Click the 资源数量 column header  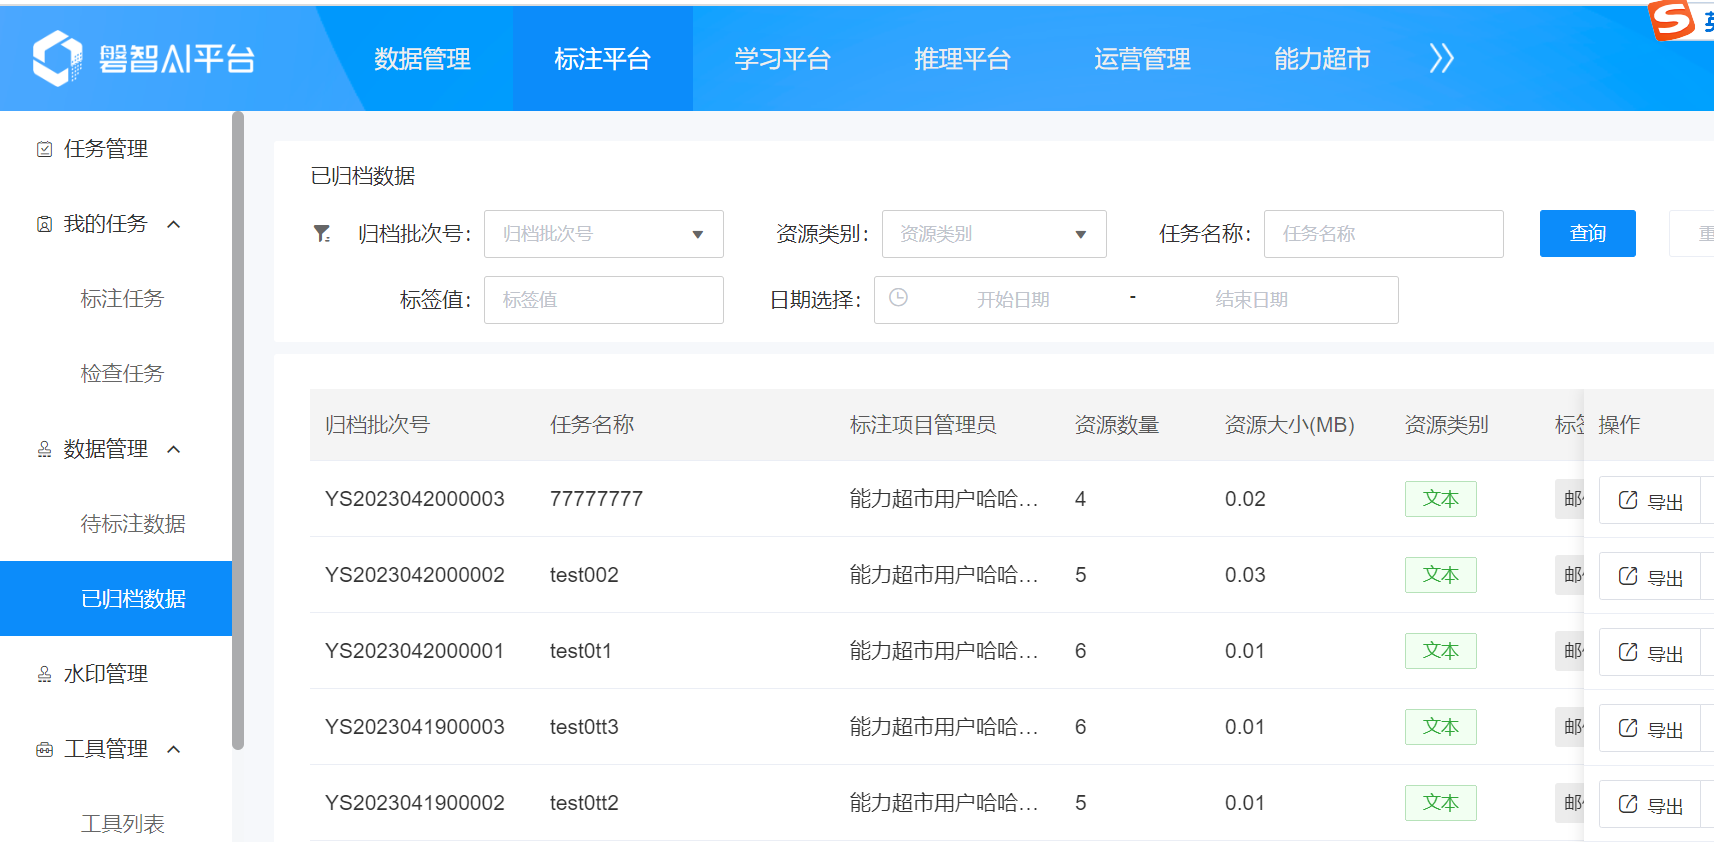1117,425
